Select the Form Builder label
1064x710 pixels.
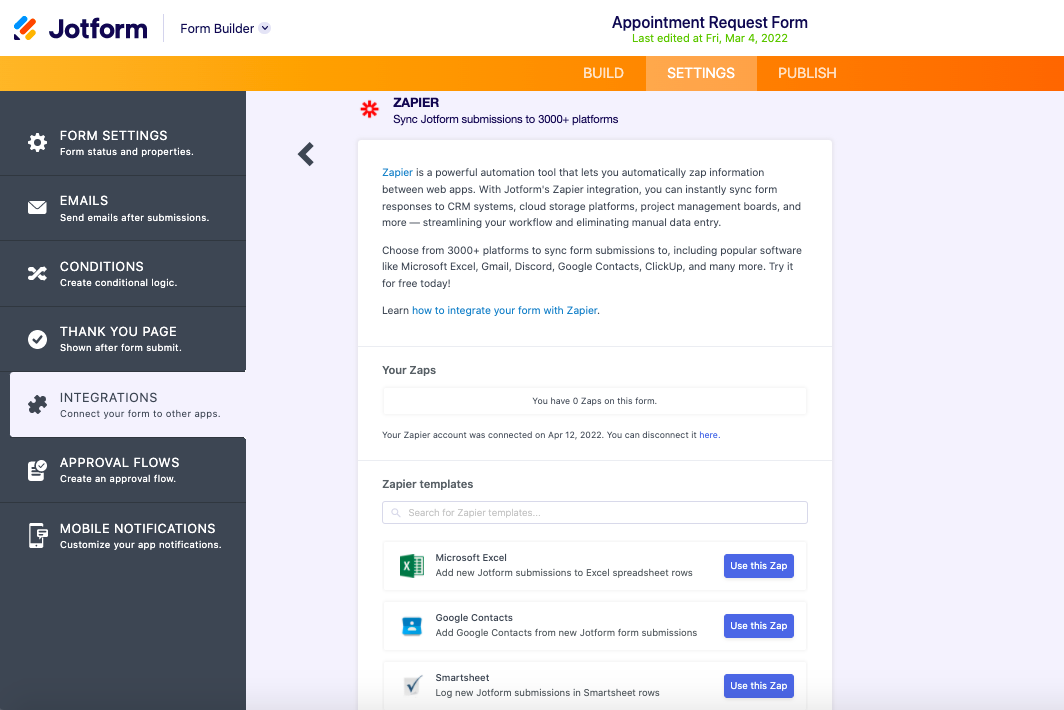tap(217, 29)
